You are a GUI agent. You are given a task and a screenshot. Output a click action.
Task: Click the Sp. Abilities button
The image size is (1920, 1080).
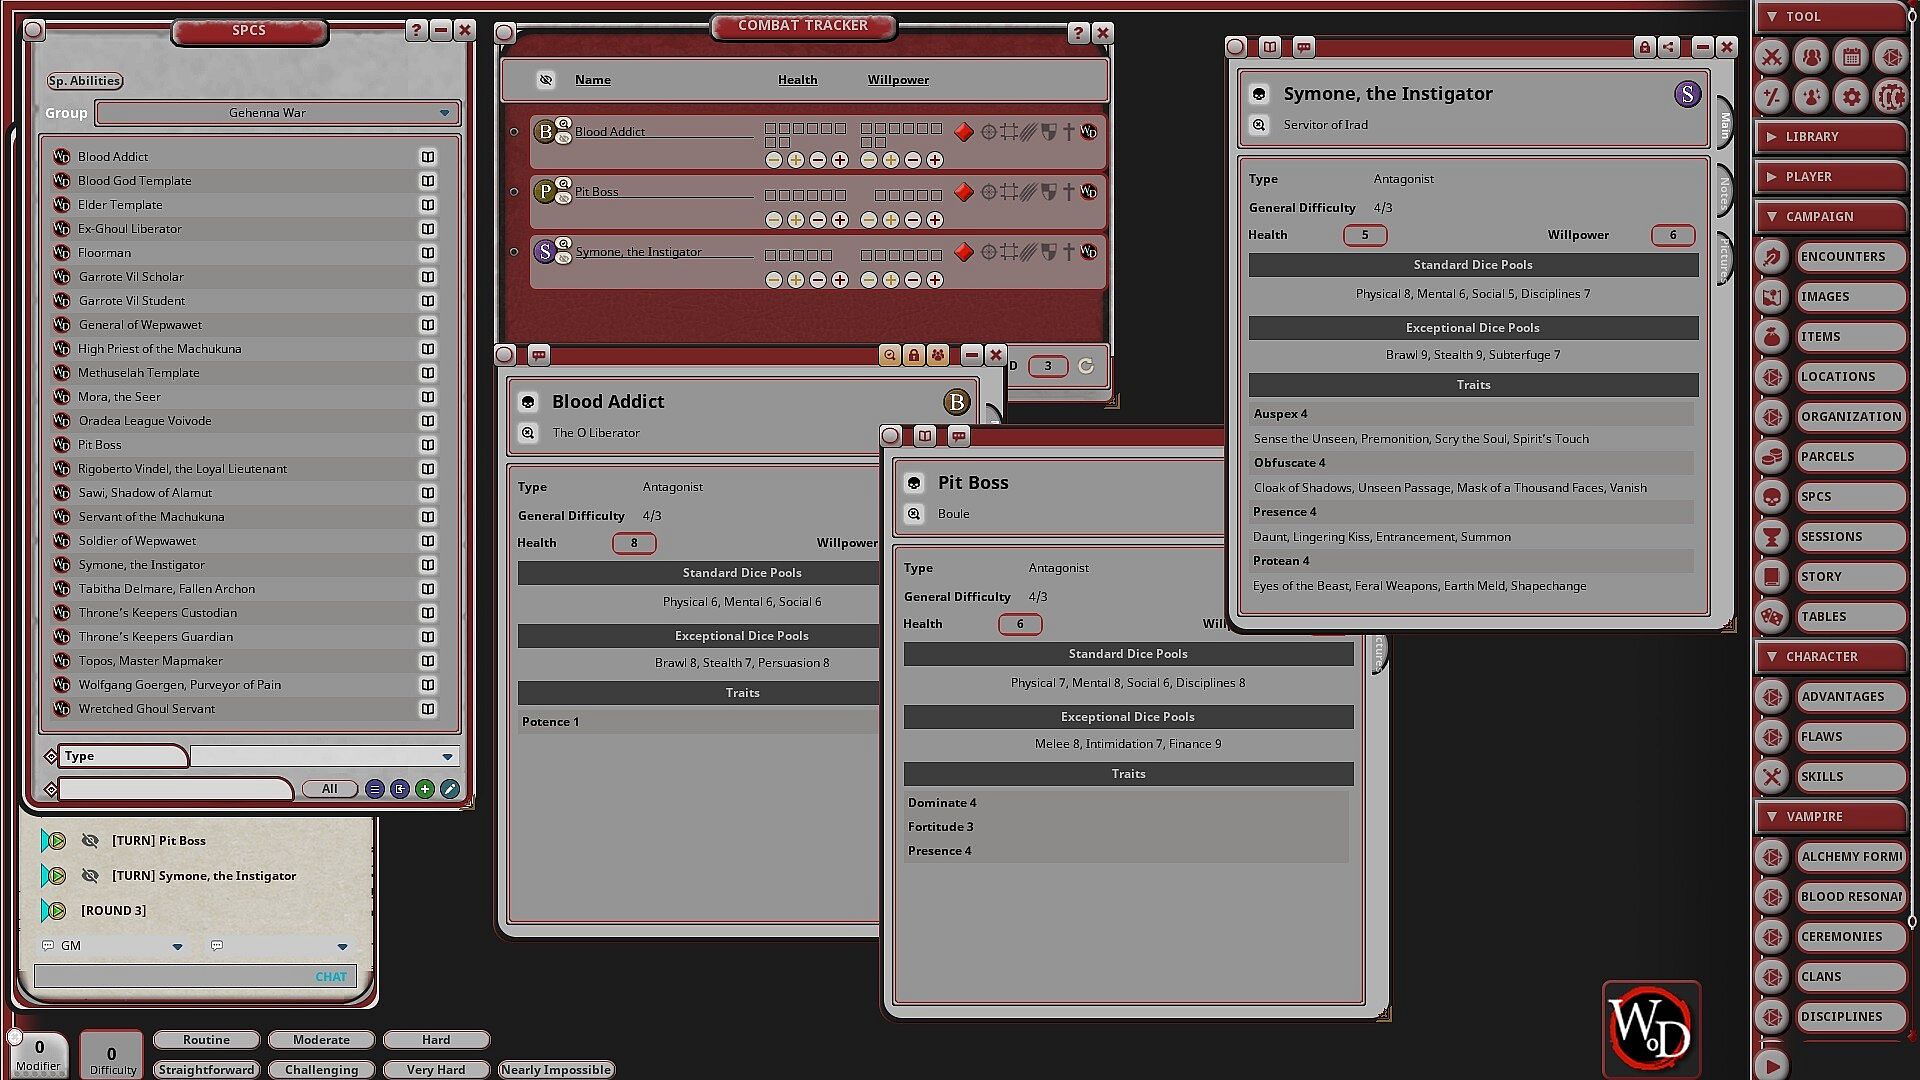[84, 81]
